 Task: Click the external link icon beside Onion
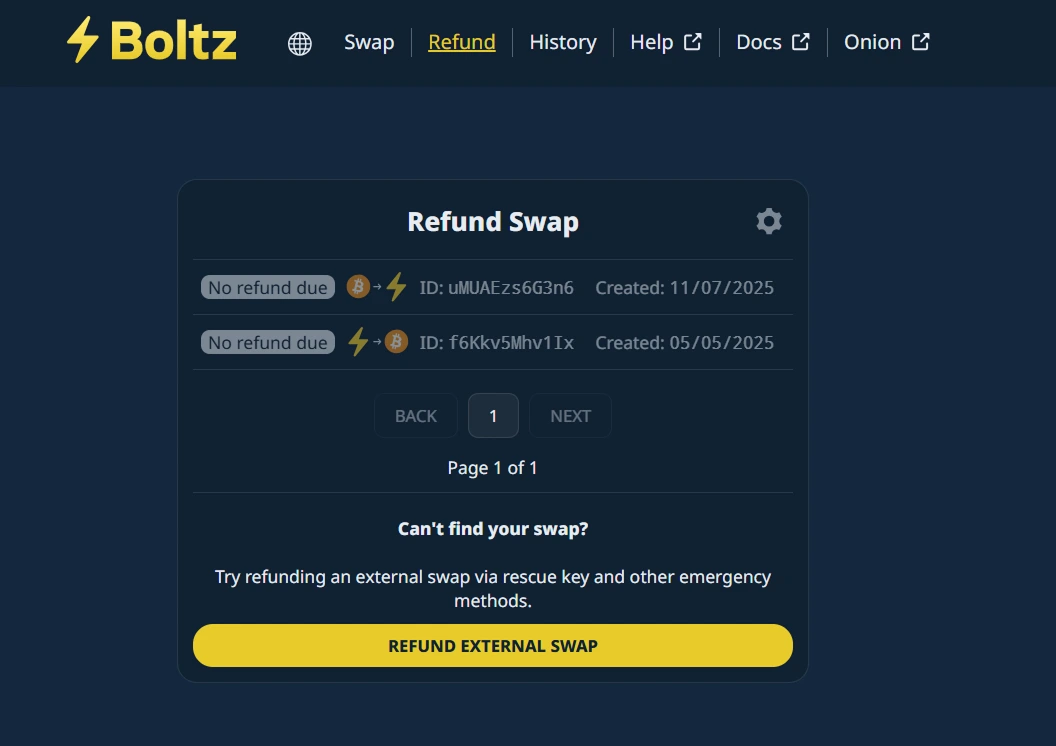click(x=921, y=42)
